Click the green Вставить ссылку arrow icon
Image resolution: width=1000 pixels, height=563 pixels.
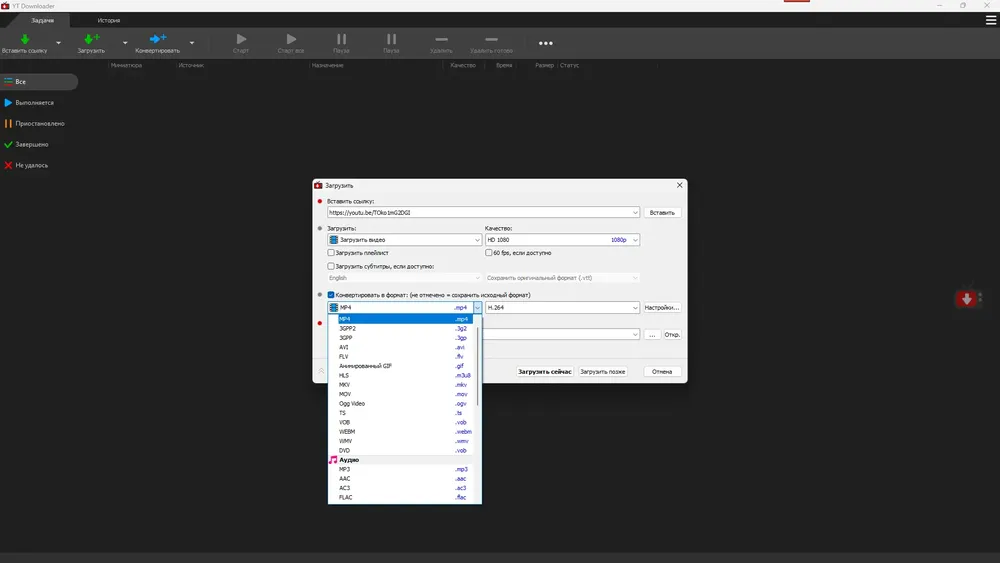(24, 39)
